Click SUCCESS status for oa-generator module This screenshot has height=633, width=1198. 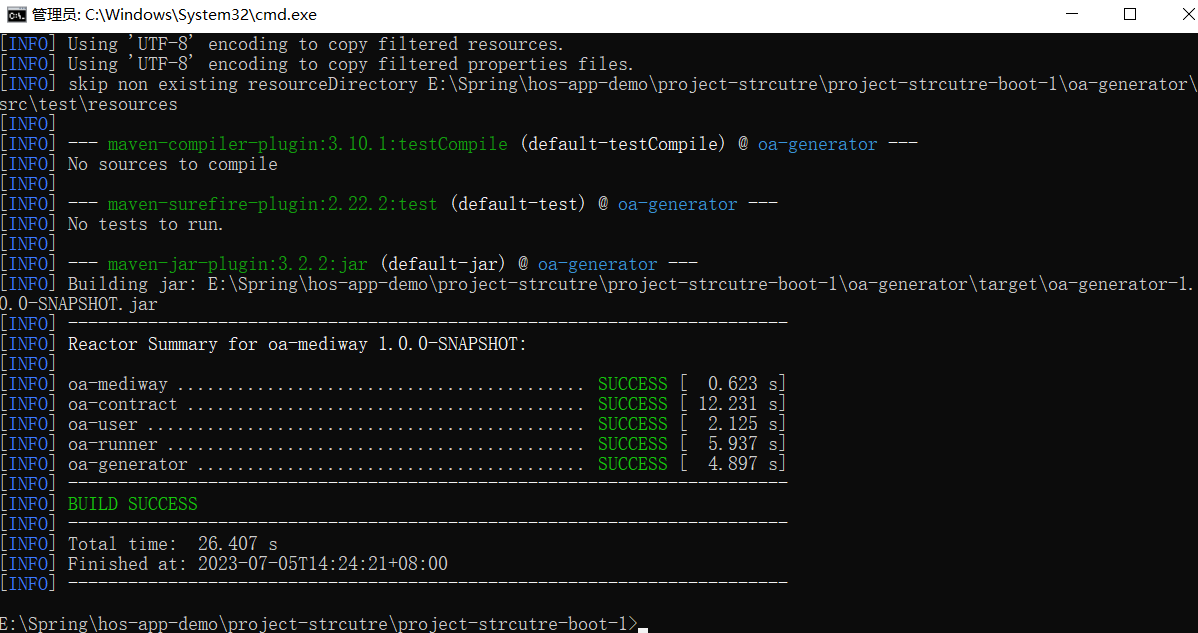click(632, 464)
